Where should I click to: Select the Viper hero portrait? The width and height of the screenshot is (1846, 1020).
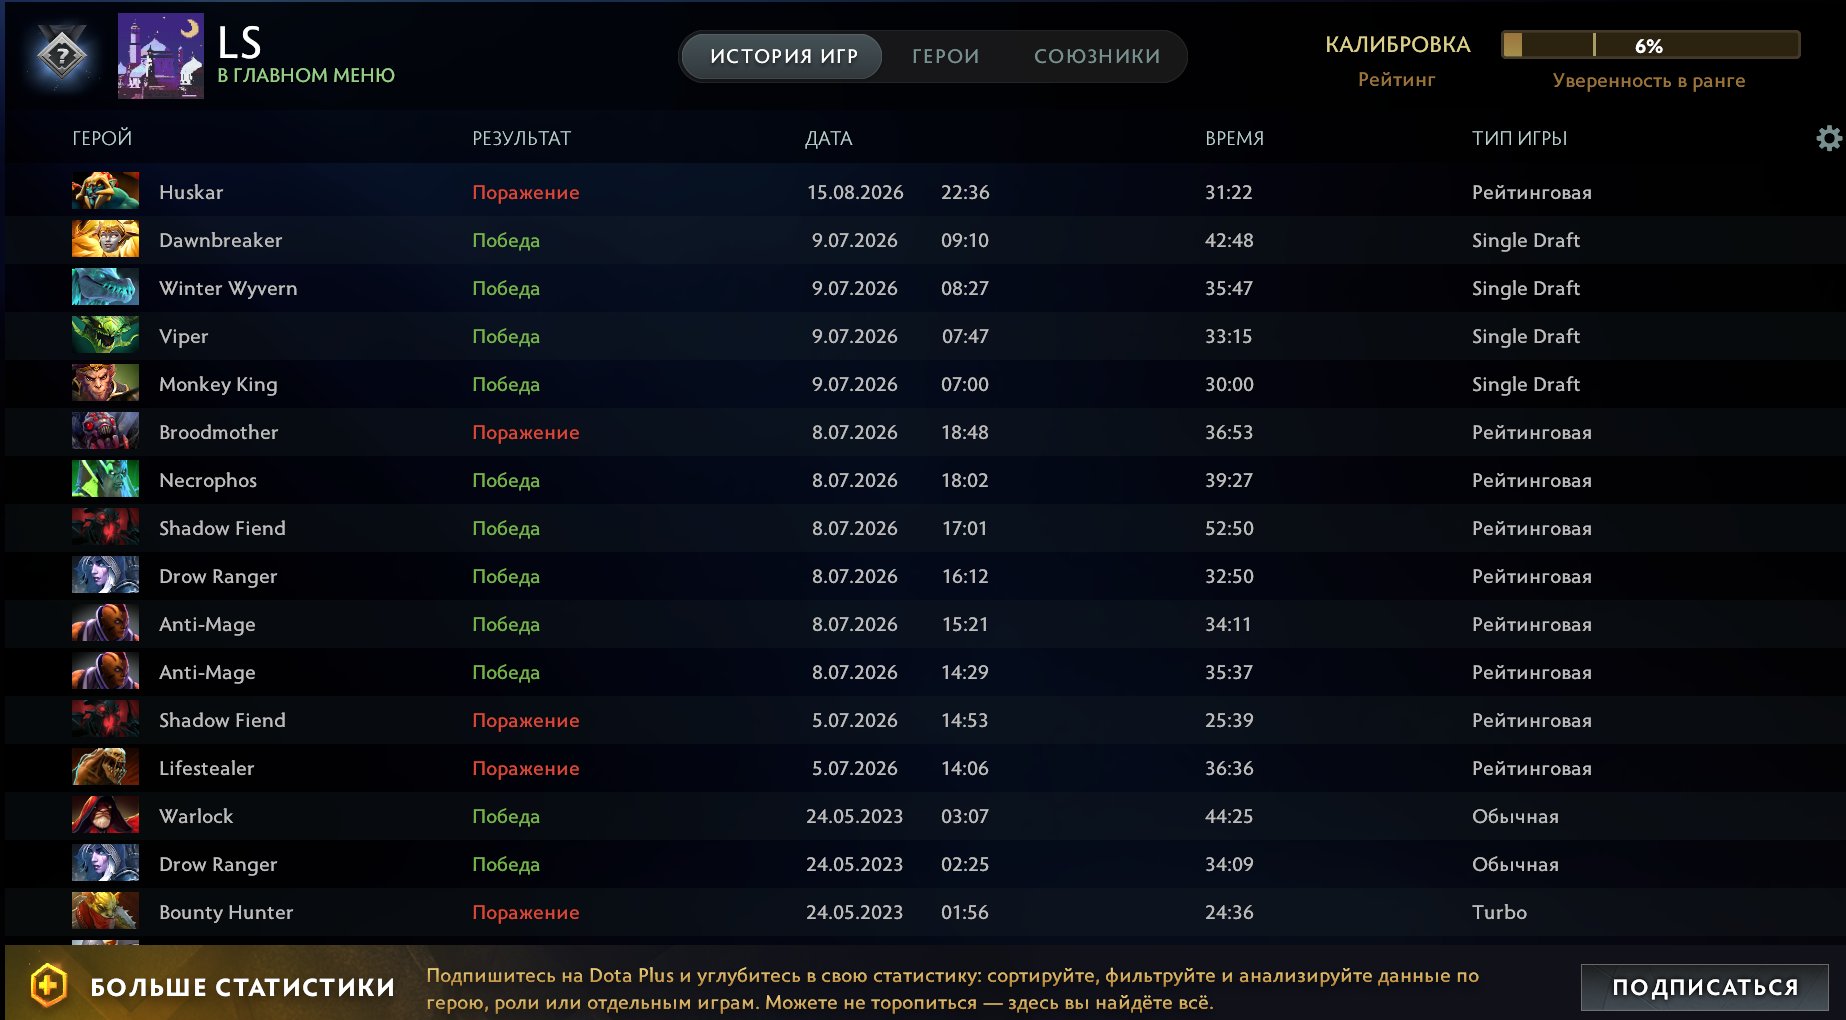tap(105, 335)
